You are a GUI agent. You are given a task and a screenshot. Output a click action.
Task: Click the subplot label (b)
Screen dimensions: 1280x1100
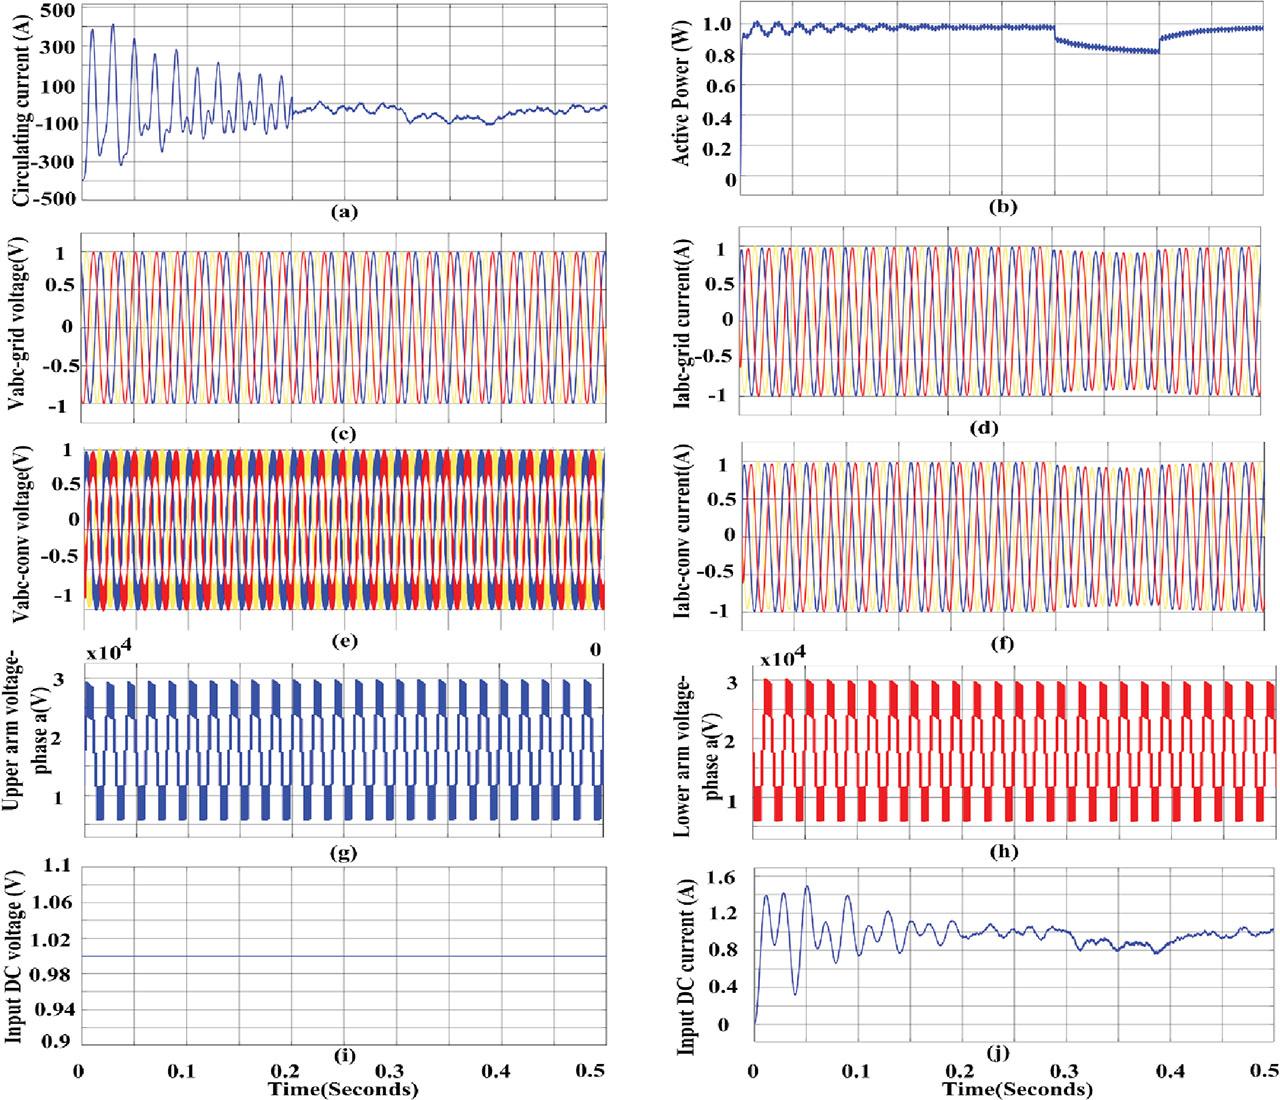tap(1002, 207)
